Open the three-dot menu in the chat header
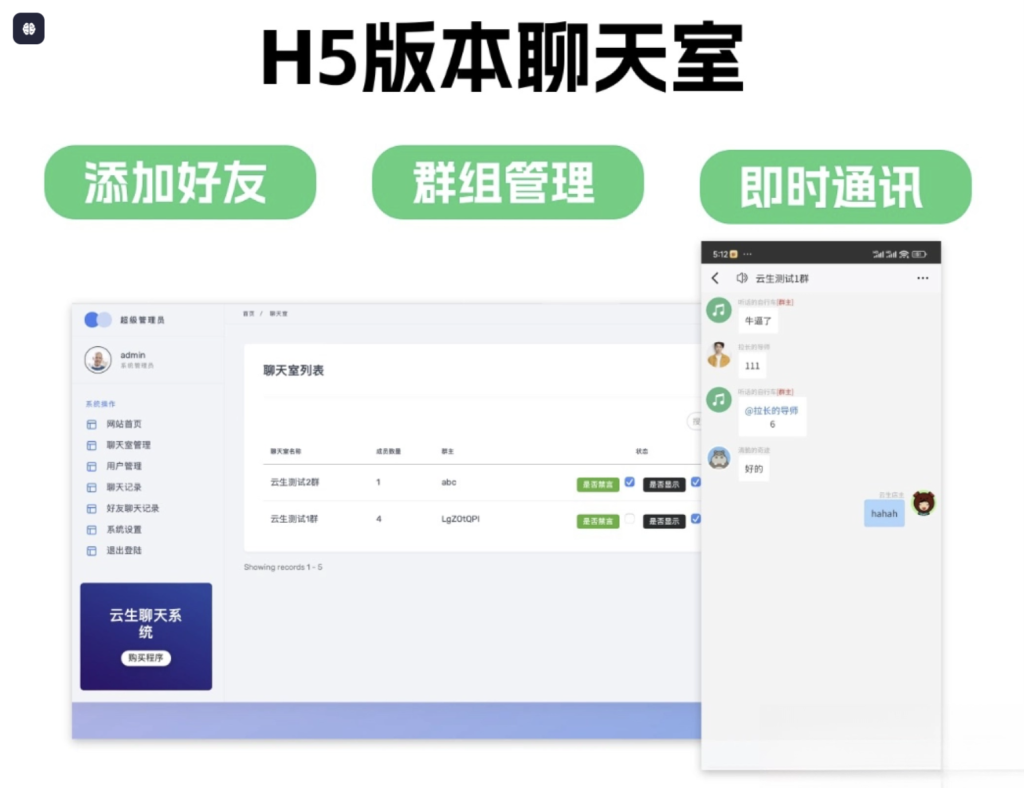 coord(924,278)
